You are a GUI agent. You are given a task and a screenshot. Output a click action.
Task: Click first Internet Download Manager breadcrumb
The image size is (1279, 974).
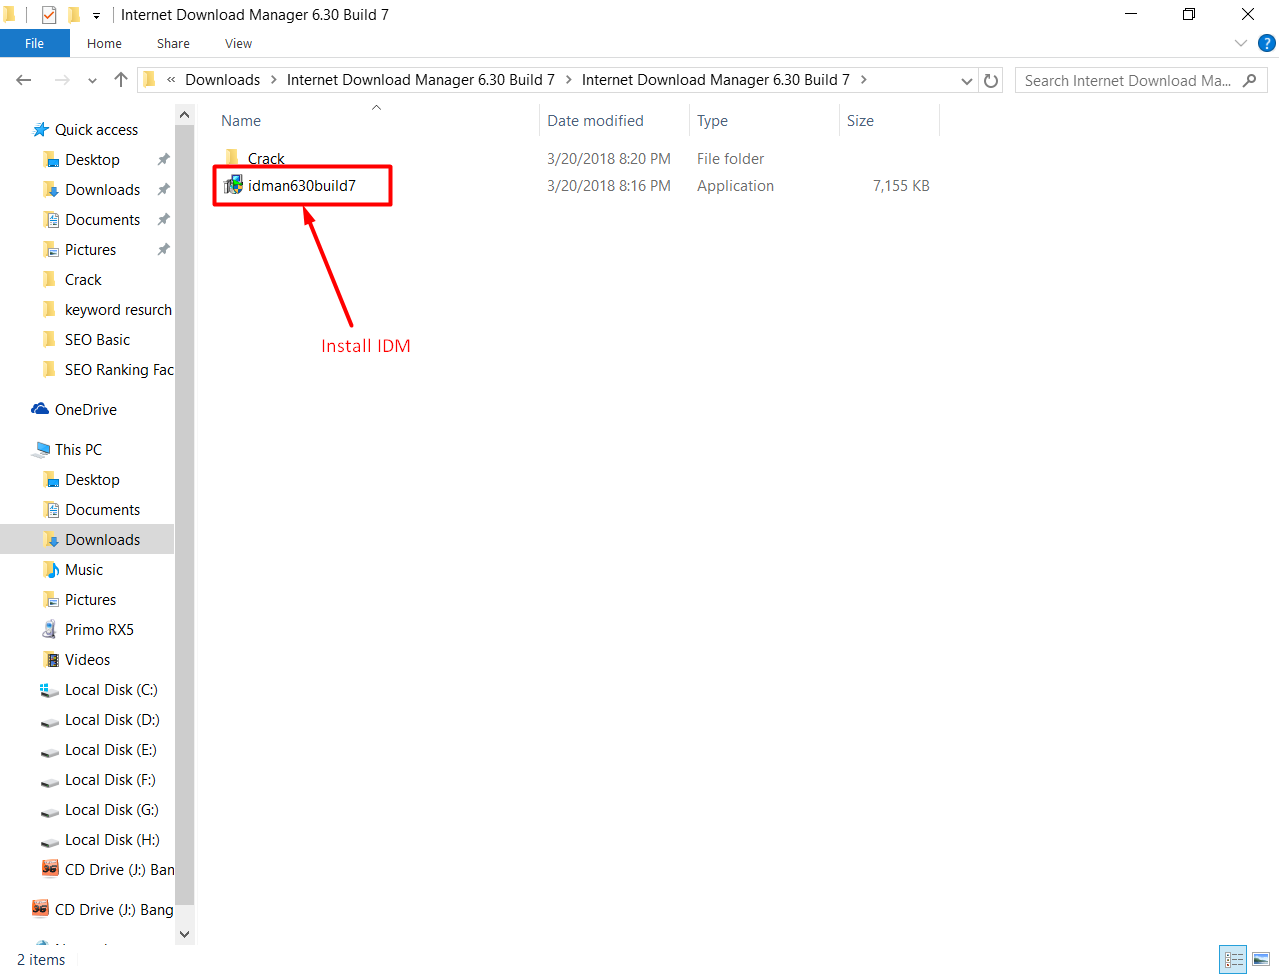[x=421, y=80]
